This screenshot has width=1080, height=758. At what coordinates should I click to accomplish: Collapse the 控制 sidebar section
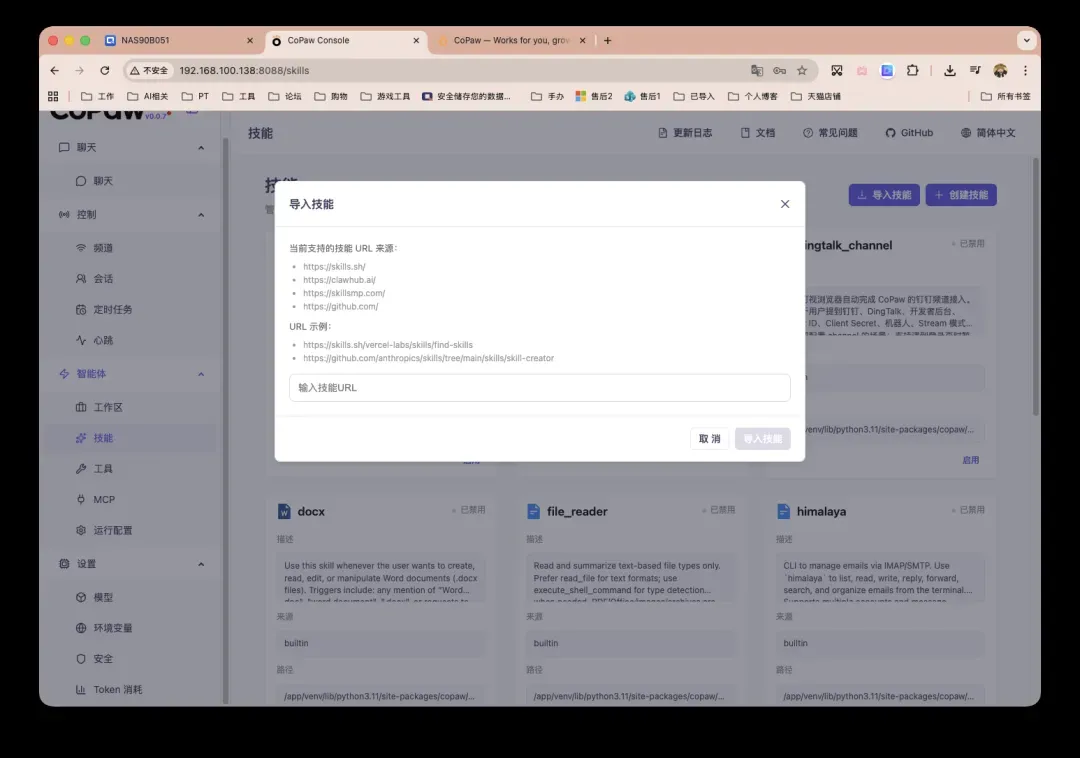[x=201, y=215]
